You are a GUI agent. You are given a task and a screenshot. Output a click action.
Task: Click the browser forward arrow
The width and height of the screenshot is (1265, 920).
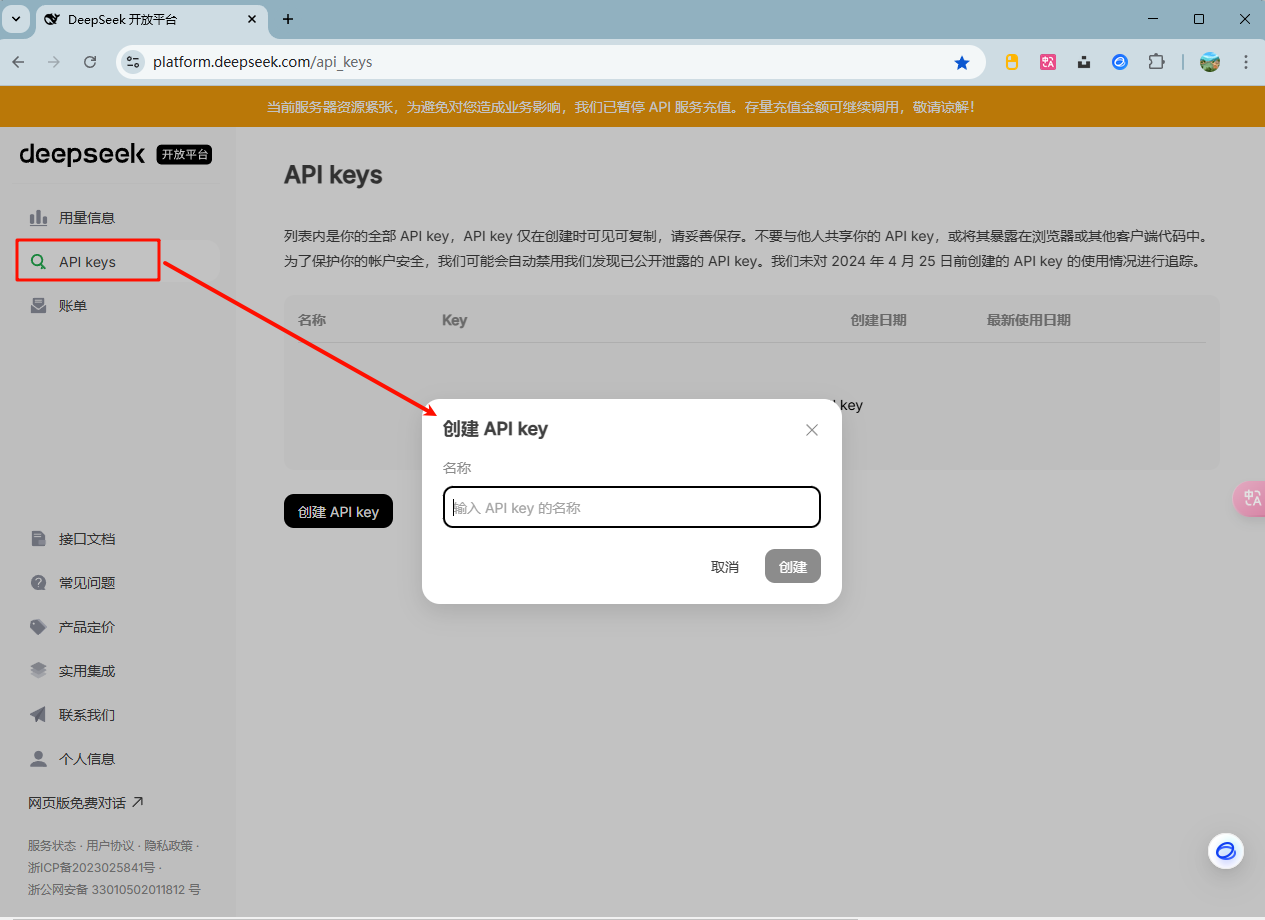click(54, 62)
